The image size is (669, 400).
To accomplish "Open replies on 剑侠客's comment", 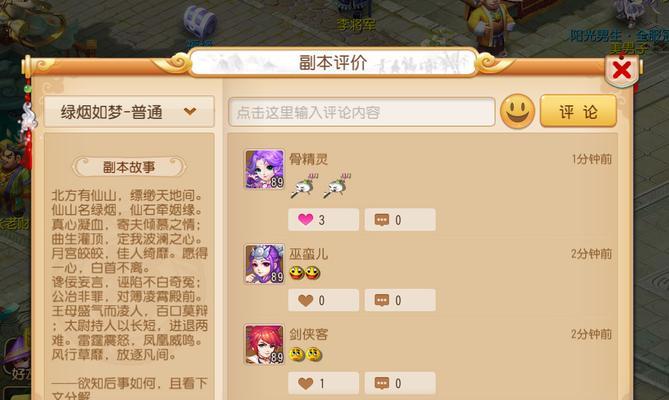I will [x=400, y=383].
